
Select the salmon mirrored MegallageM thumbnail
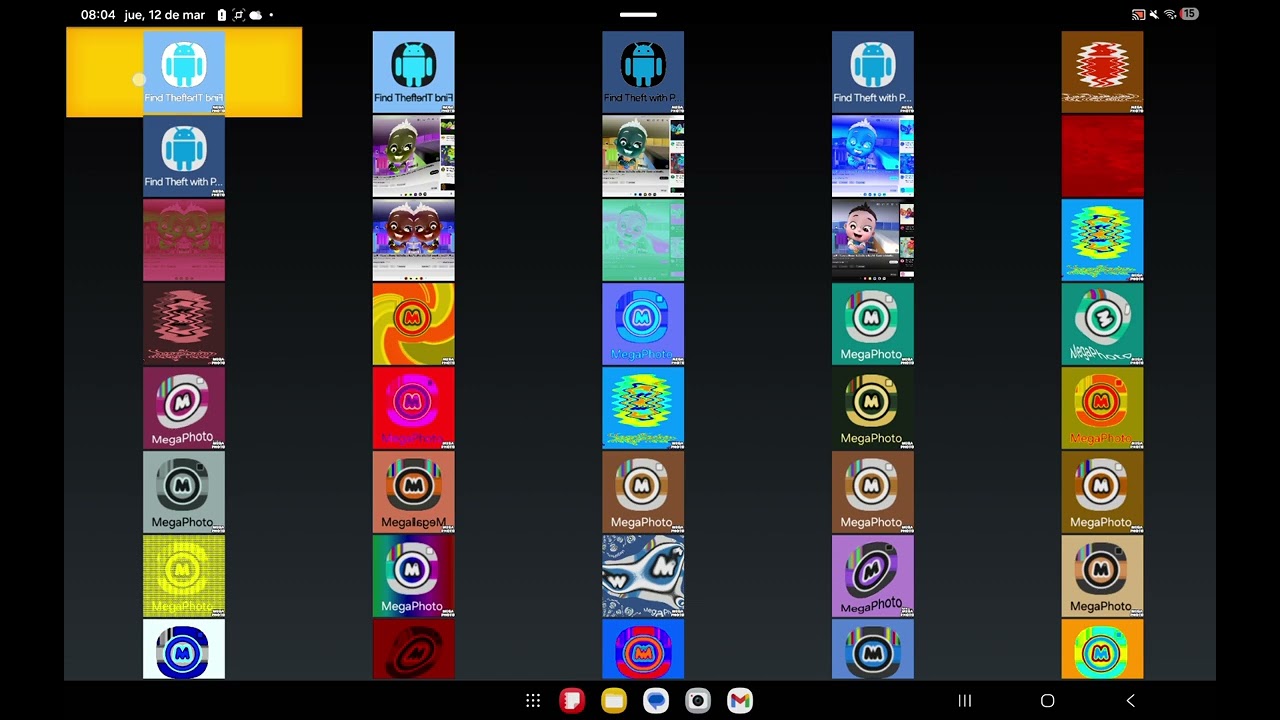click(x=413, y=492)
